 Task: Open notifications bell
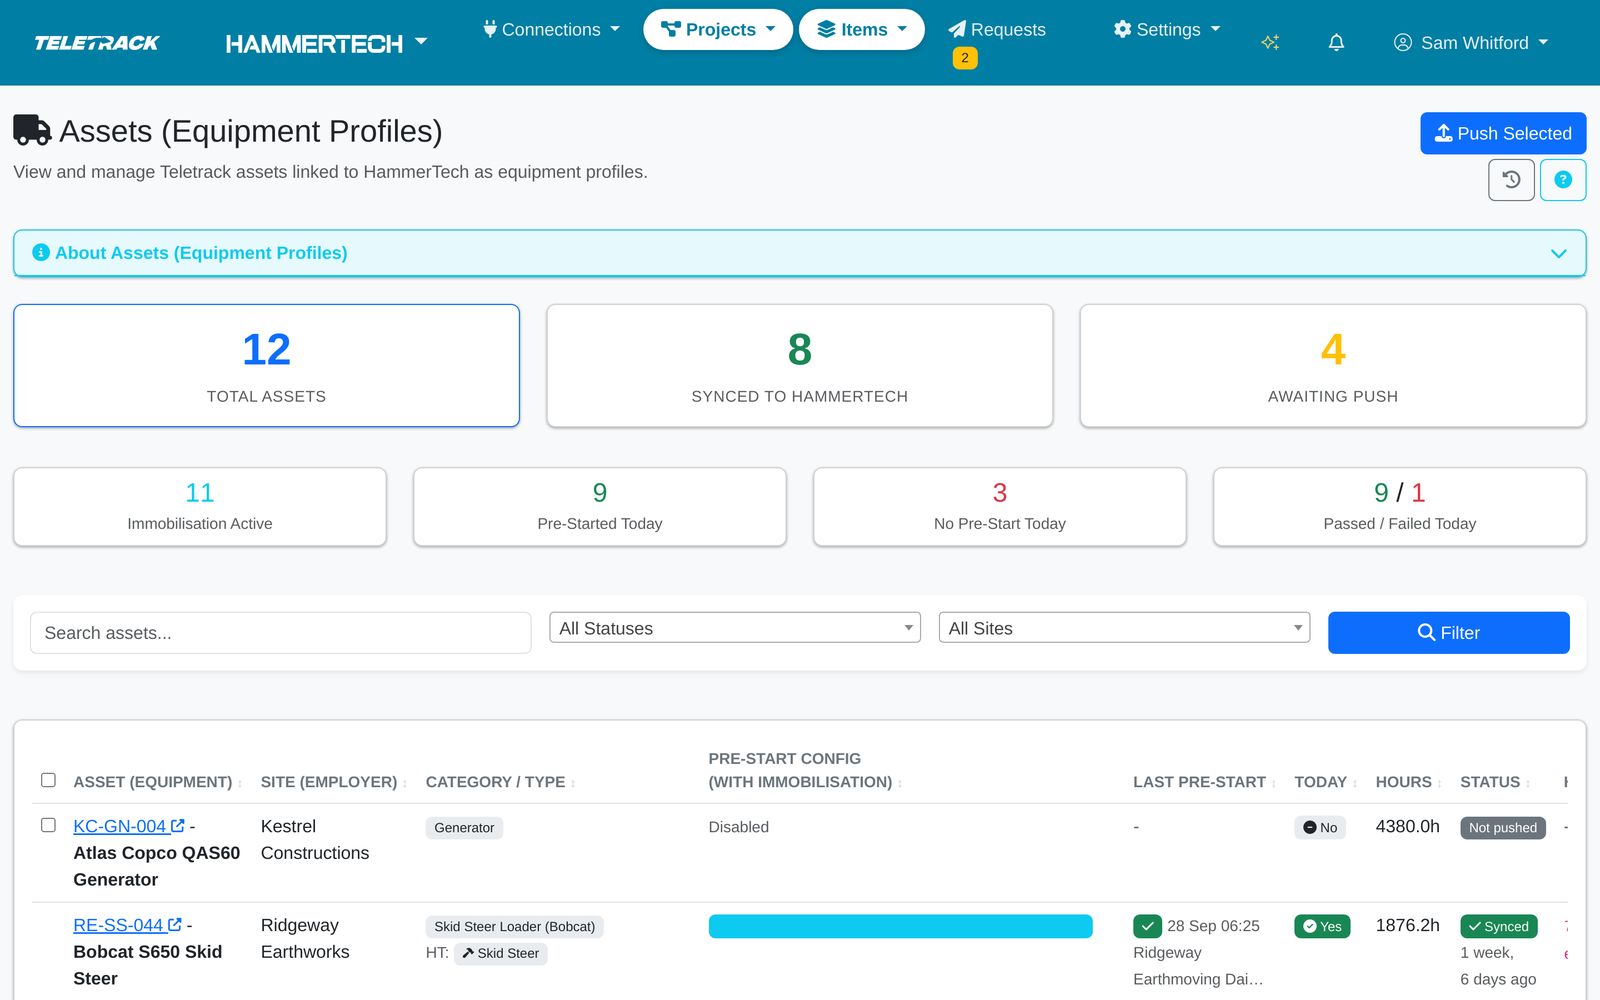1336,43
